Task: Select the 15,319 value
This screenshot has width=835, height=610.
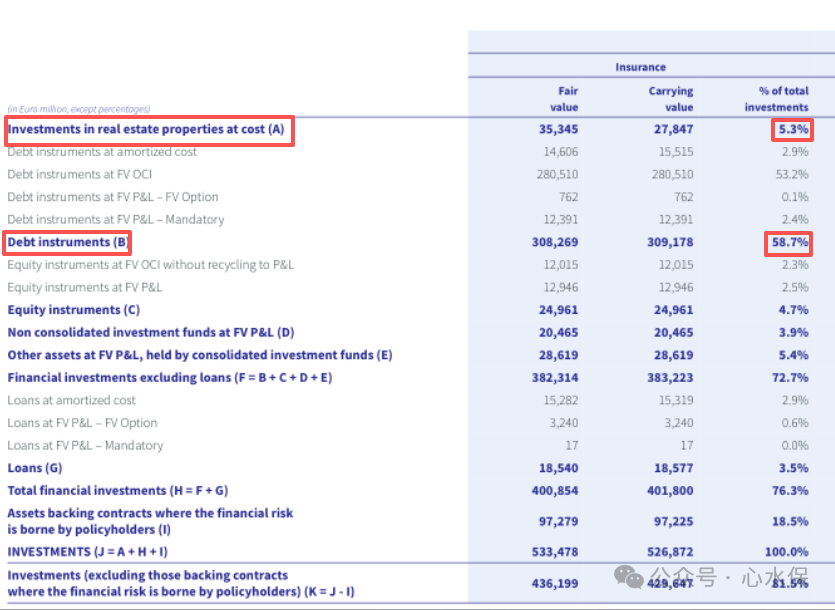Action: pos(676,401)
